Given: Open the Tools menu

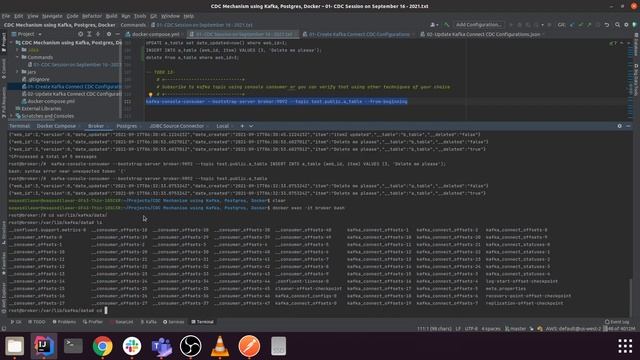Looking at the screenshot, I should tap(140, 16).
